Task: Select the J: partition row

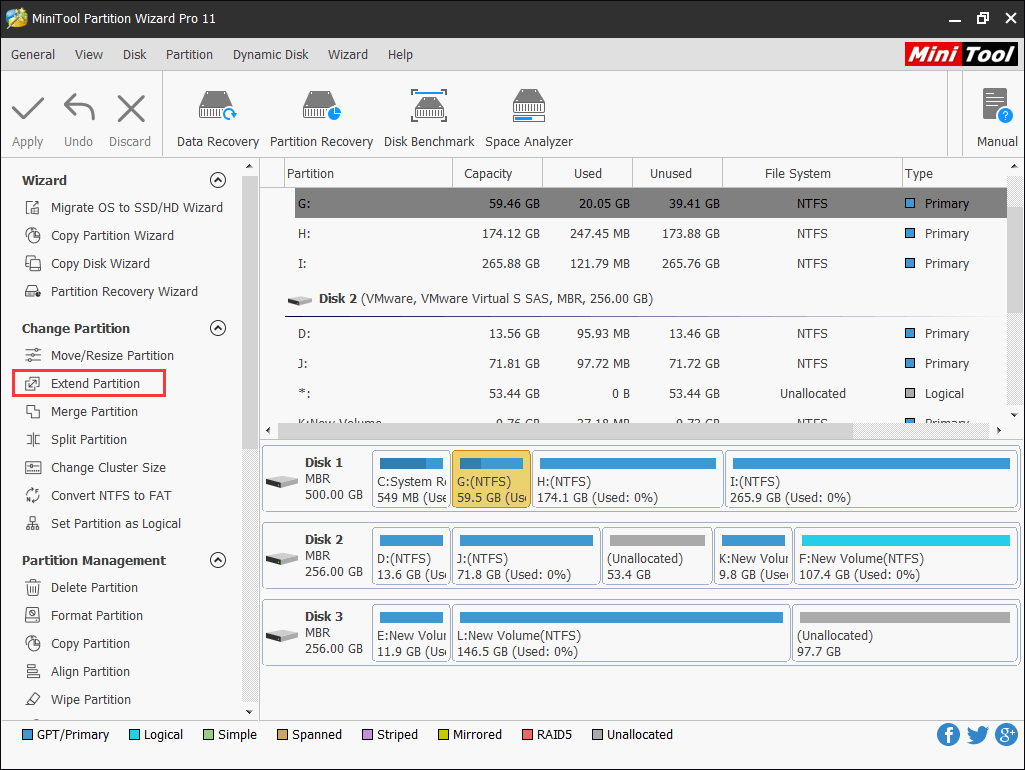Action: 650,364
